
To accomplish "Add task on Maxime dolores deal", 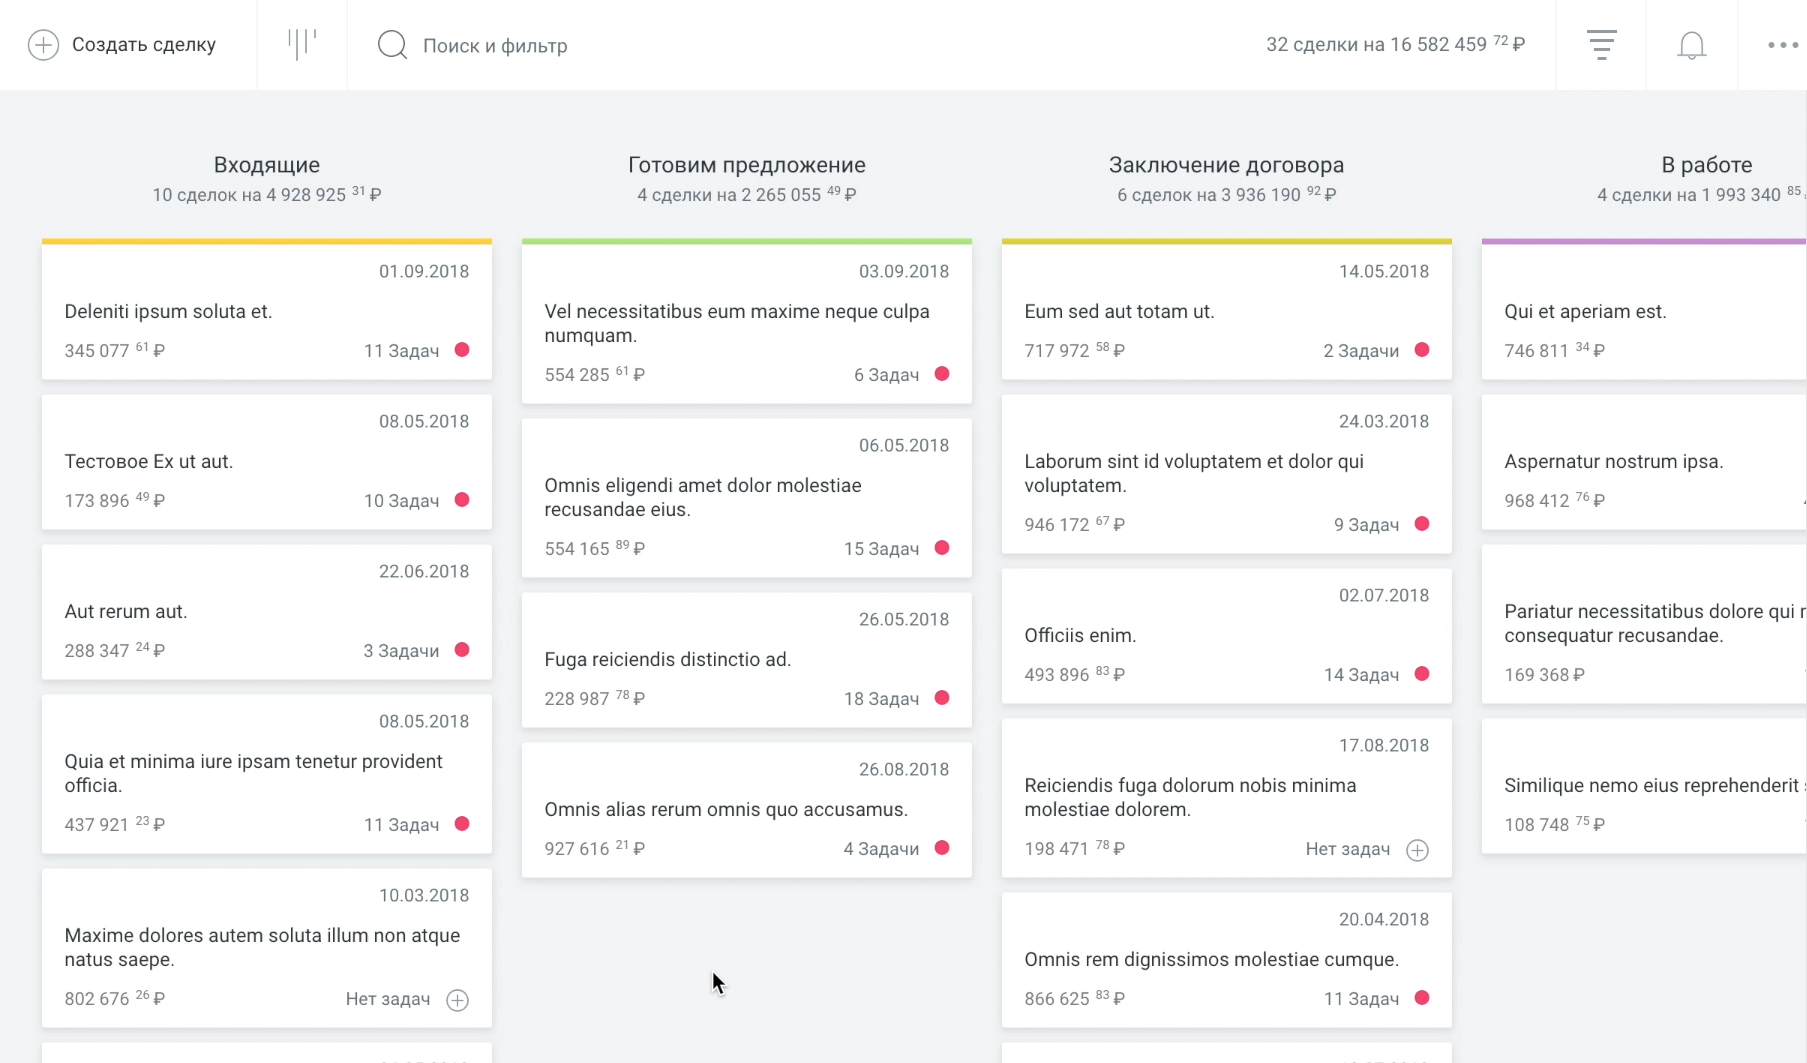I will pos(457,1000).
